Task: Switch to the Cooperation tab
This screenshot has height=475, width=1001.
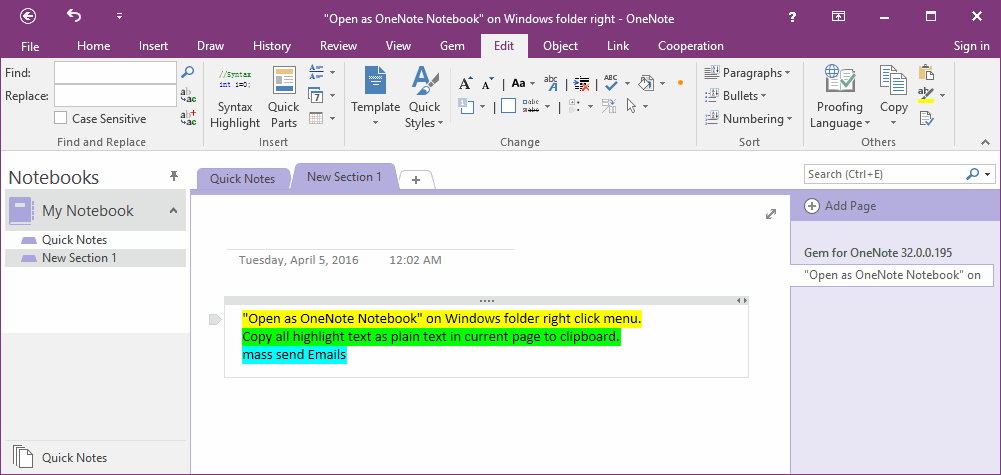Action: point(691,46)
